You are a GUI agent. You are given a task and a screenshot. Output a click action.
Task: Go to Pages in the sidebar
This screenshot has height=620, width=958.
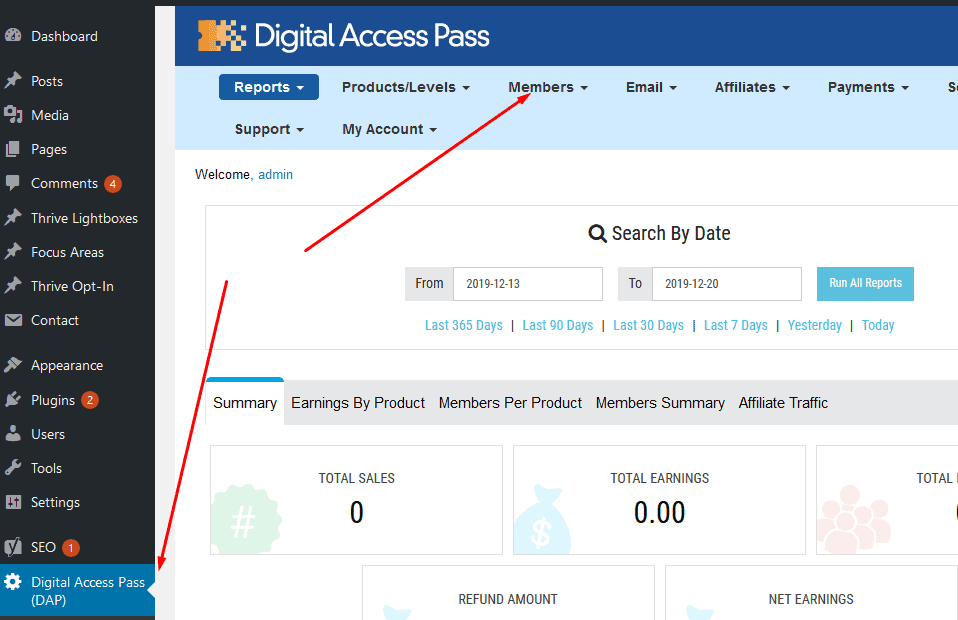click(x=49, y=150)
